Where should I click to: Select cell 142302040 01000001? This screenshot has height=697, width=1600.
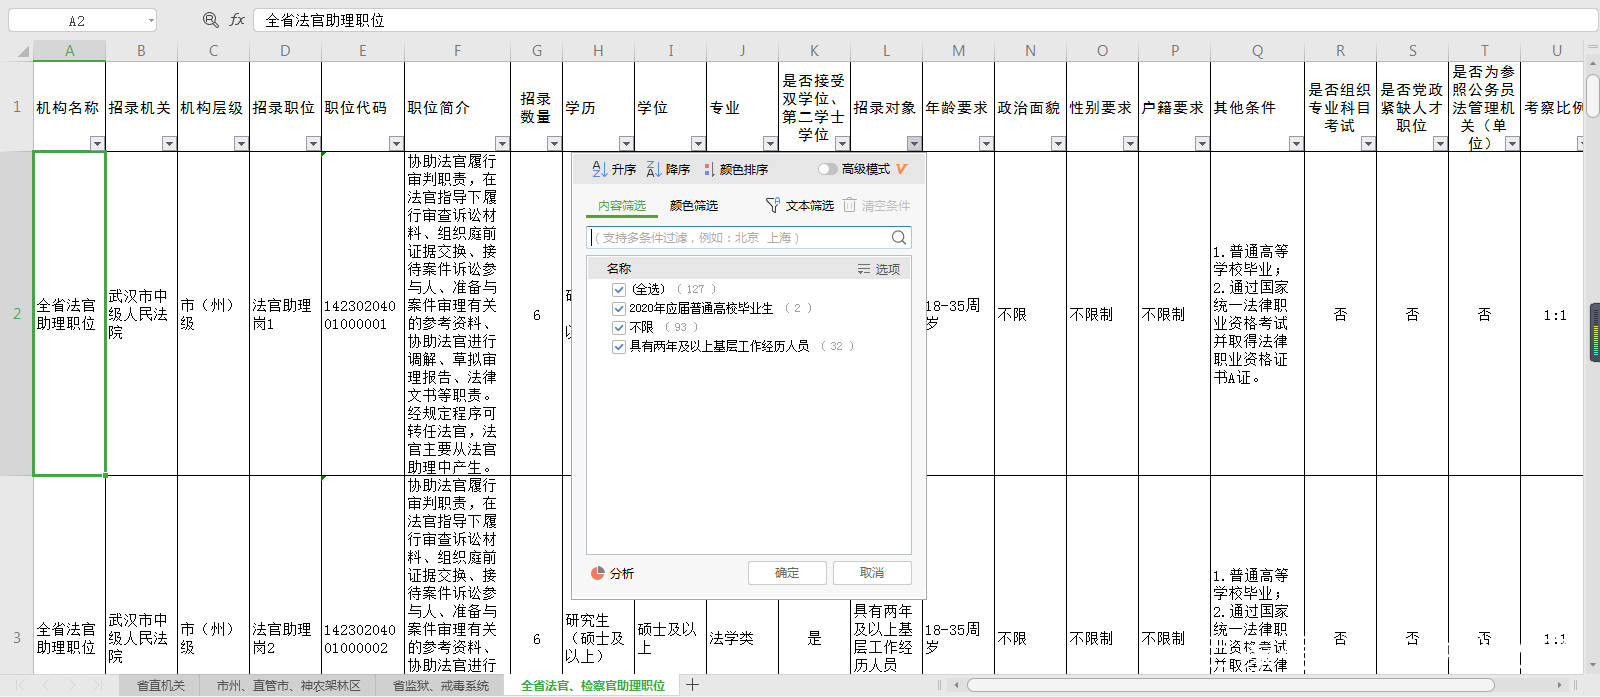[x=363, y=314]
